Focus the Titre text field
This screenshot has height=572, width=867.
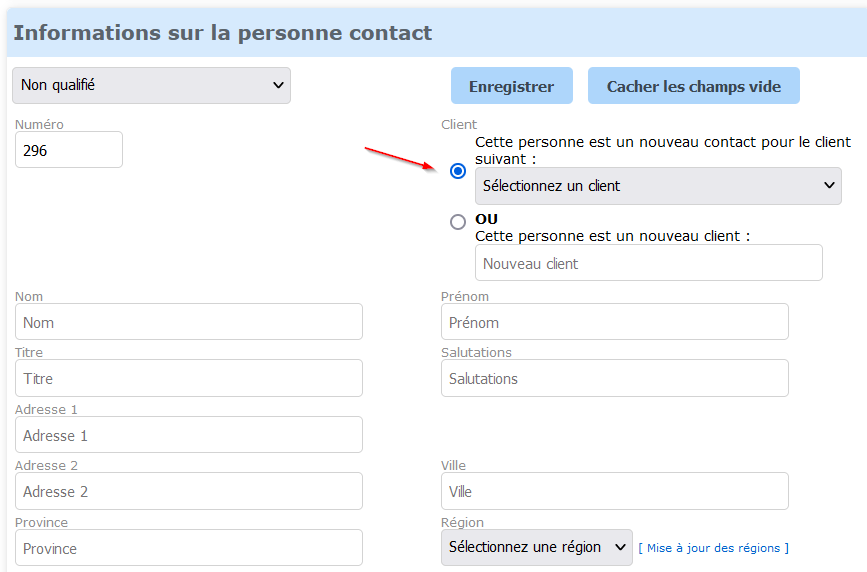189,379
